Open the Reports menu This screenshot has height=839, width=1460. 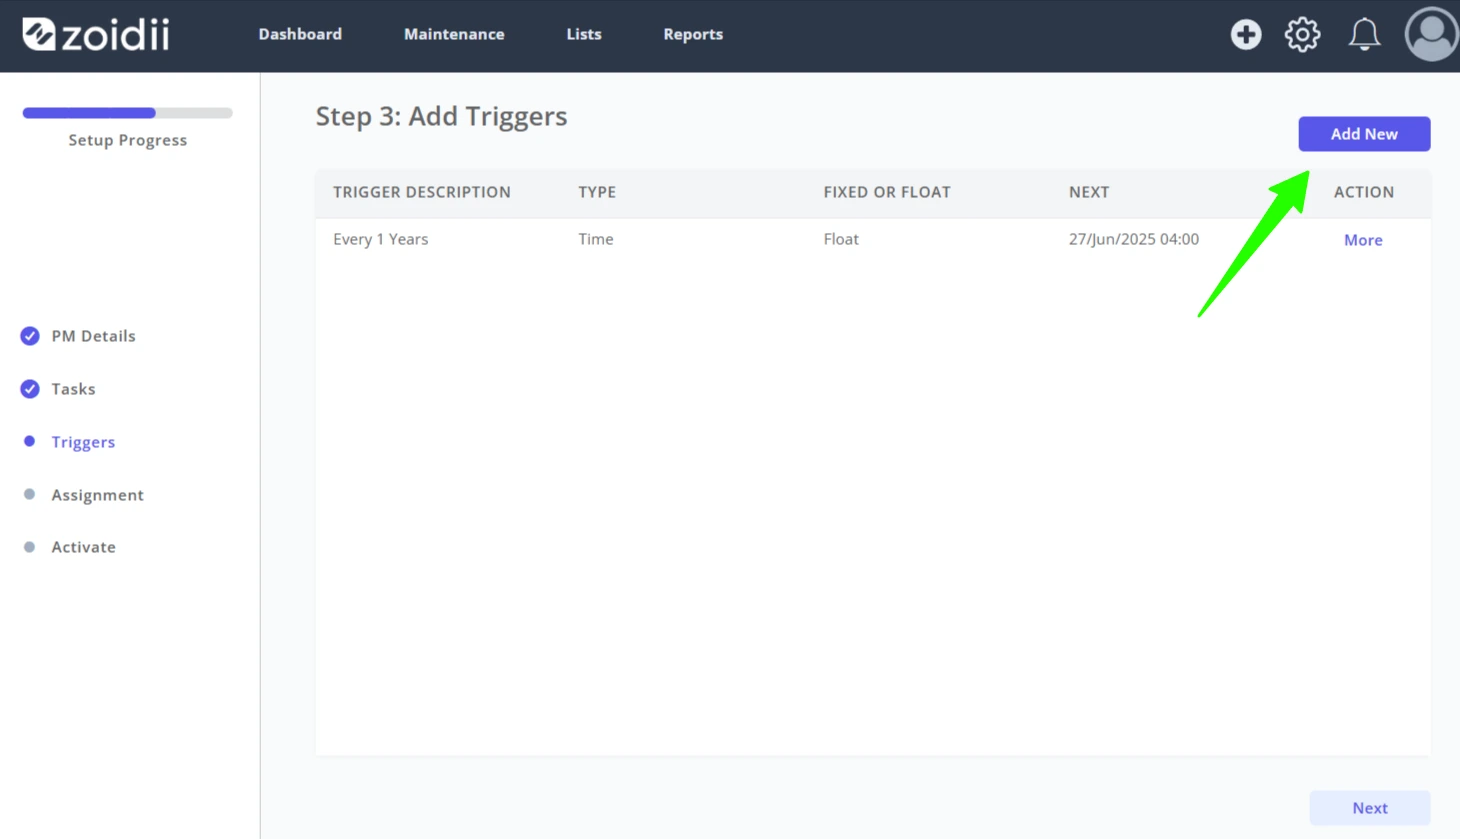(x=693, y=34)
